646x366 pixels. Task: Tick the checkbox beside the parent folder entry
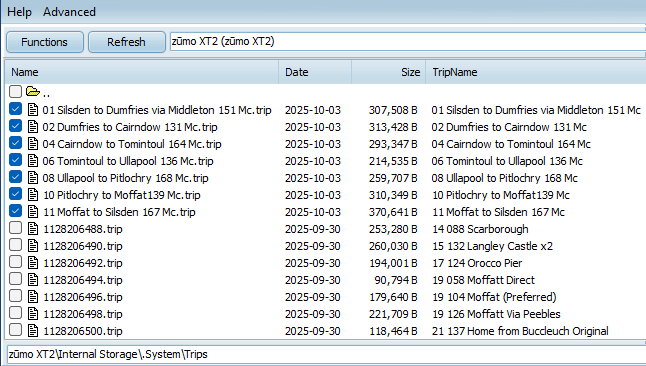(x=15, y=92)
